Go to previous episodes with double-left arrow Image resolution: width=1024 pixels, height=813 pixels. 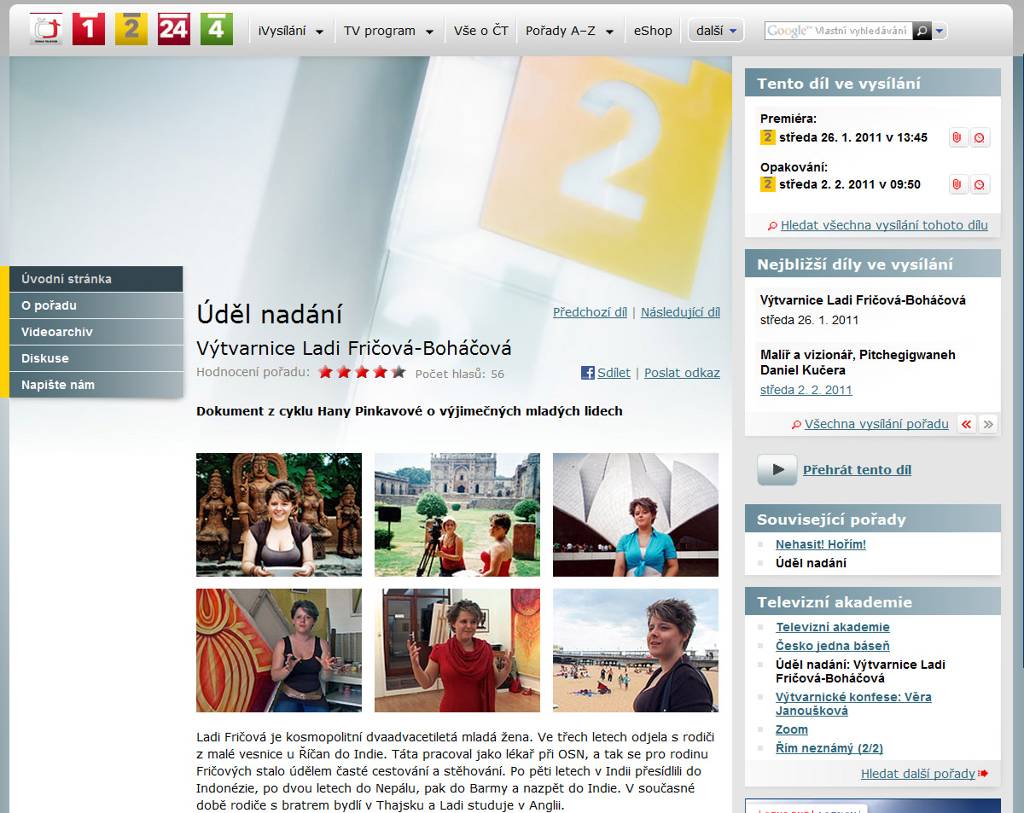(967, 424)
